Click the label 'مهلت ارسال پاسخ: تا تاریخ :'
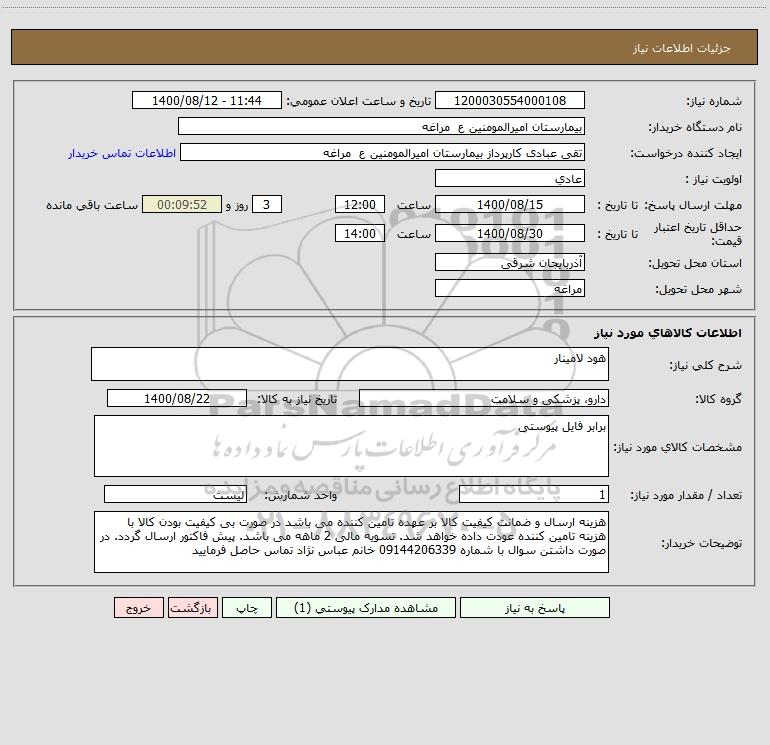Screen dimensions: 770x745 (670, 205)
